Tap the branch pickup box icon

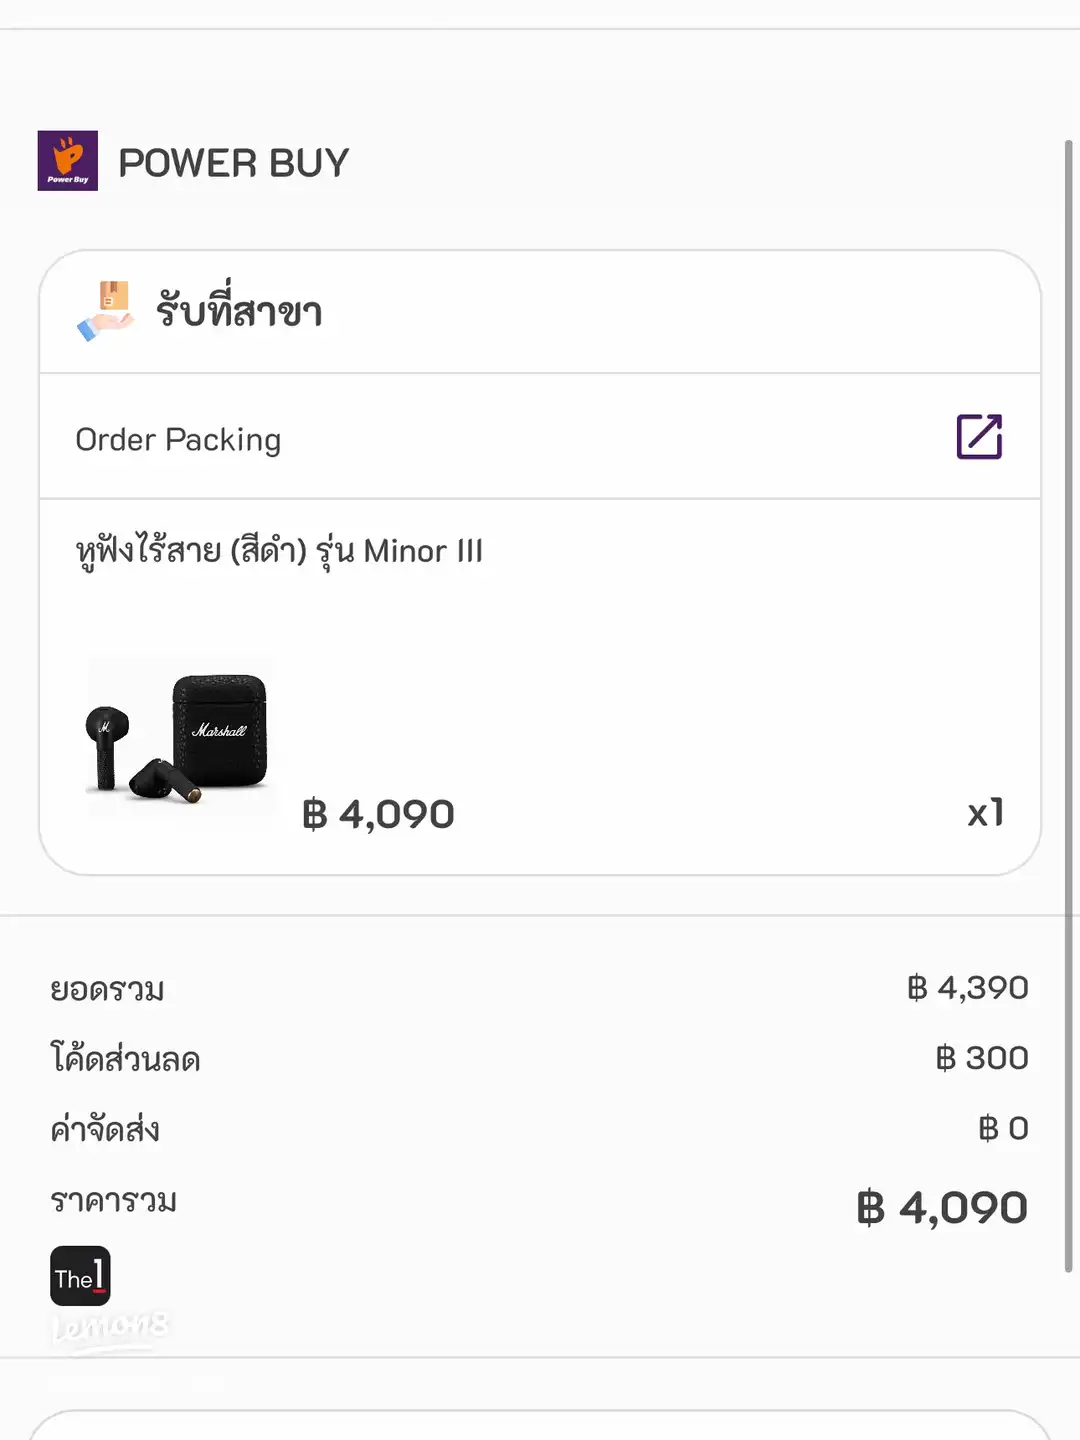click(106, 311)
